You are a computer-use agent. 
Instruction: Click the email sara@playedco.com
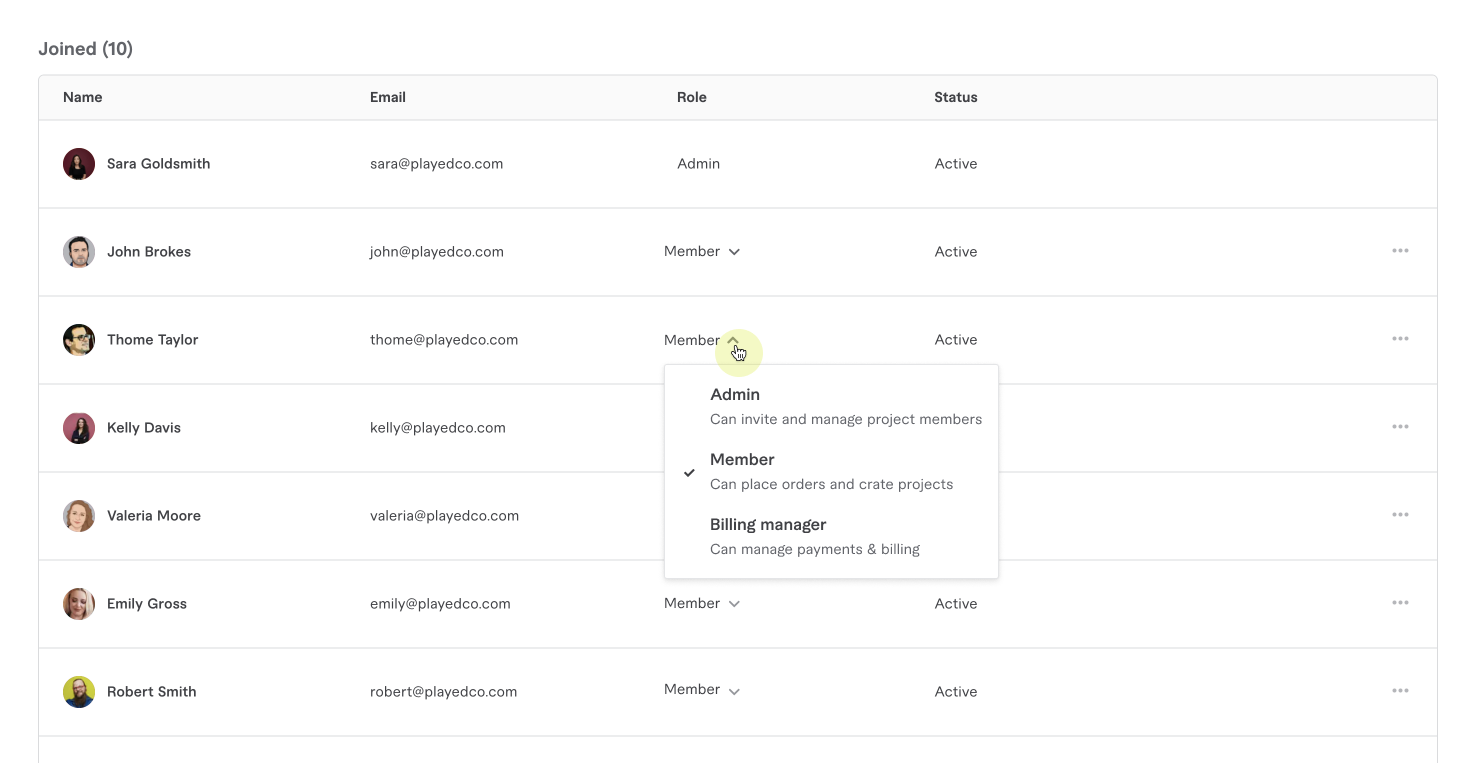point(436,164)
